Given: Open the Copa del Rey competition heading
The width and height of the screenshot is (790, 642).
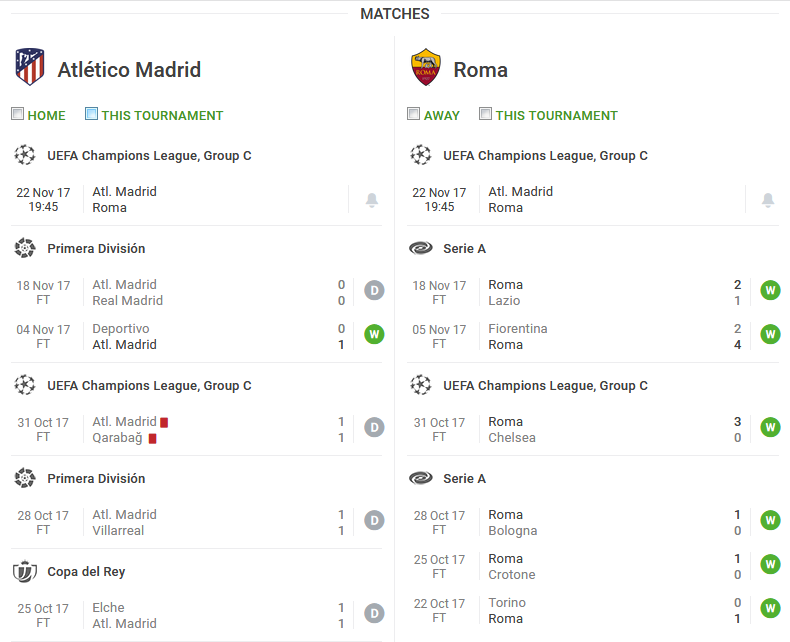Looking at the screenshot, I should click(86, 571).
